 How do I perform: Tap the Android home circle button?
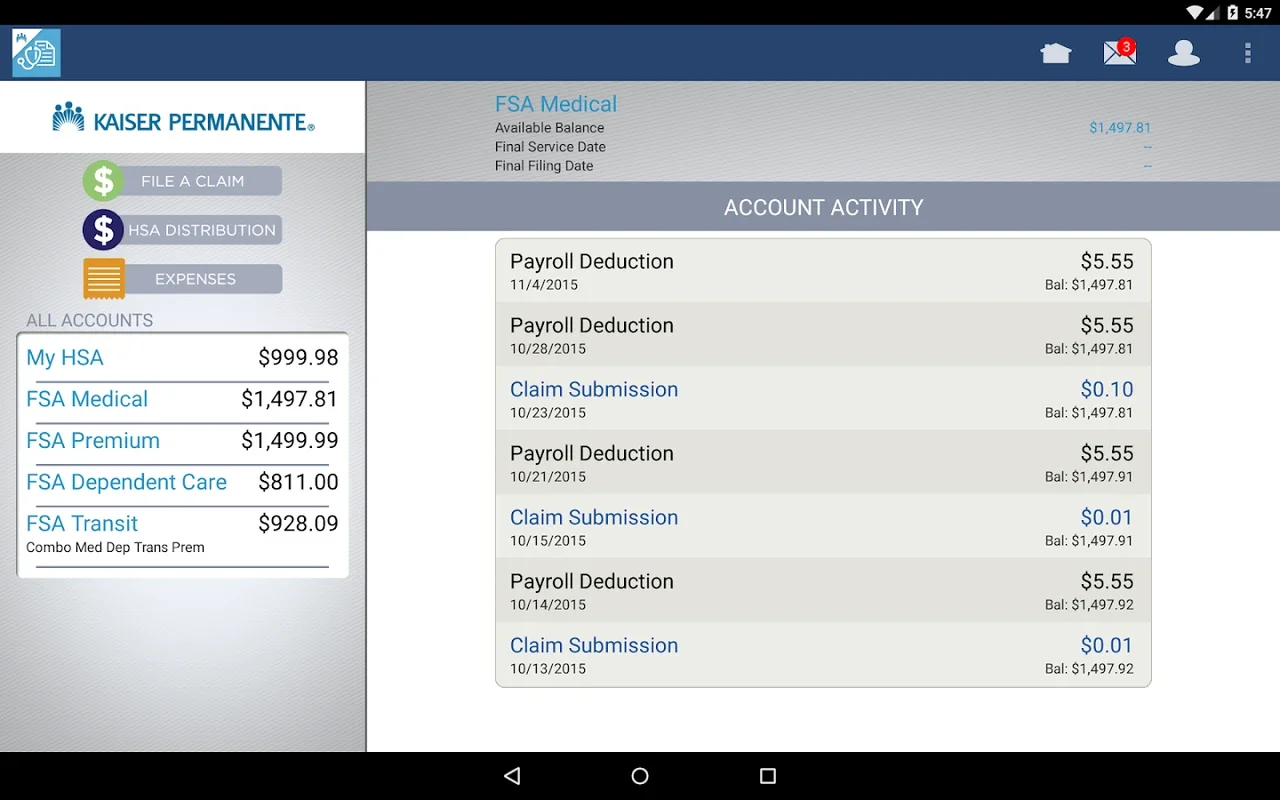(x=640, y=776)
